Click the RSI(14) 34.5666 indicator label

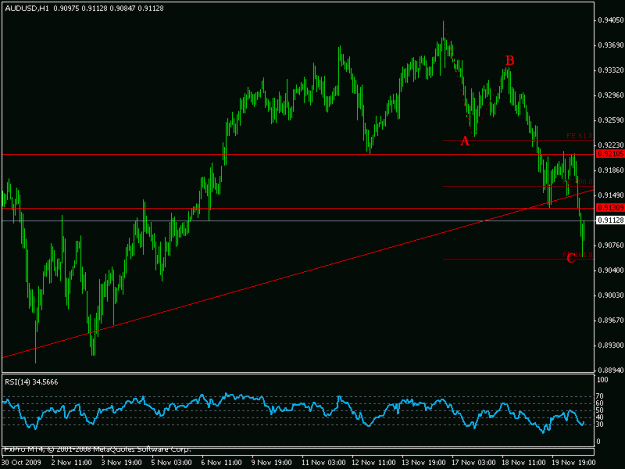tap(31, 382)
